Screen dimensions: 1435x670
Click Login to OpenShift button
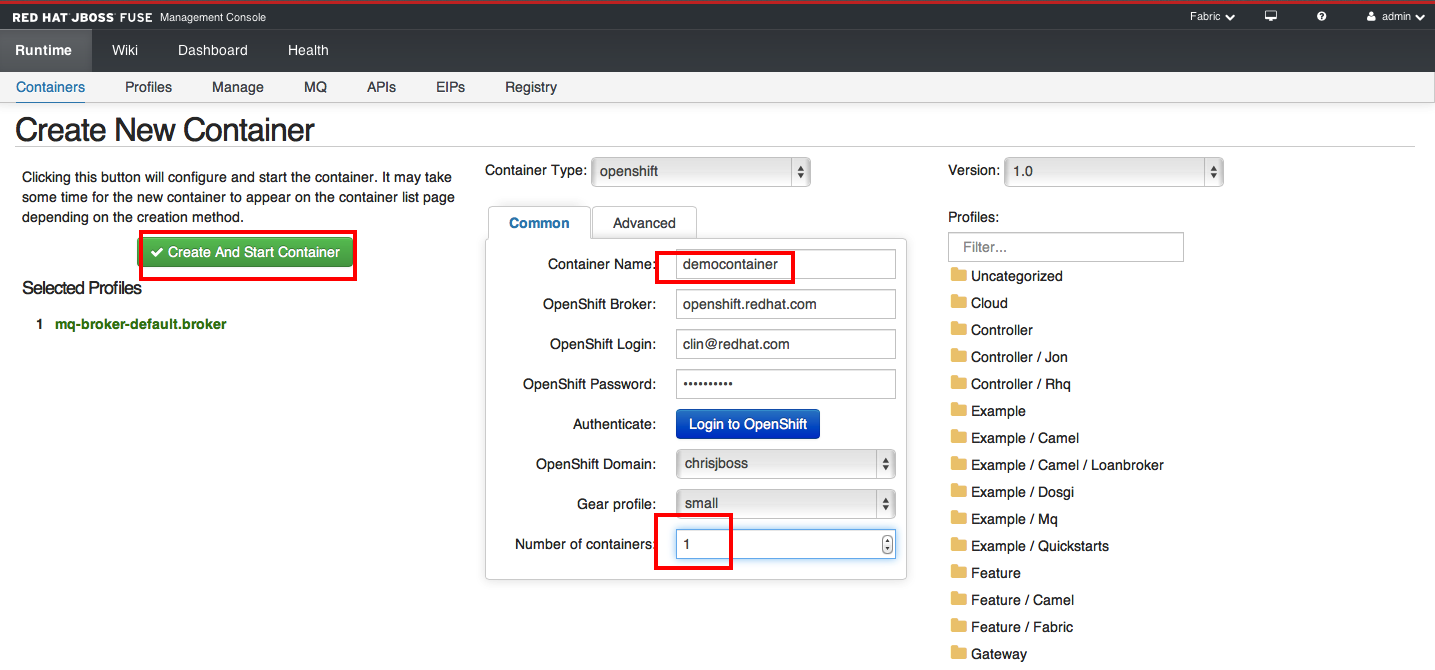(x=748, y=424)
